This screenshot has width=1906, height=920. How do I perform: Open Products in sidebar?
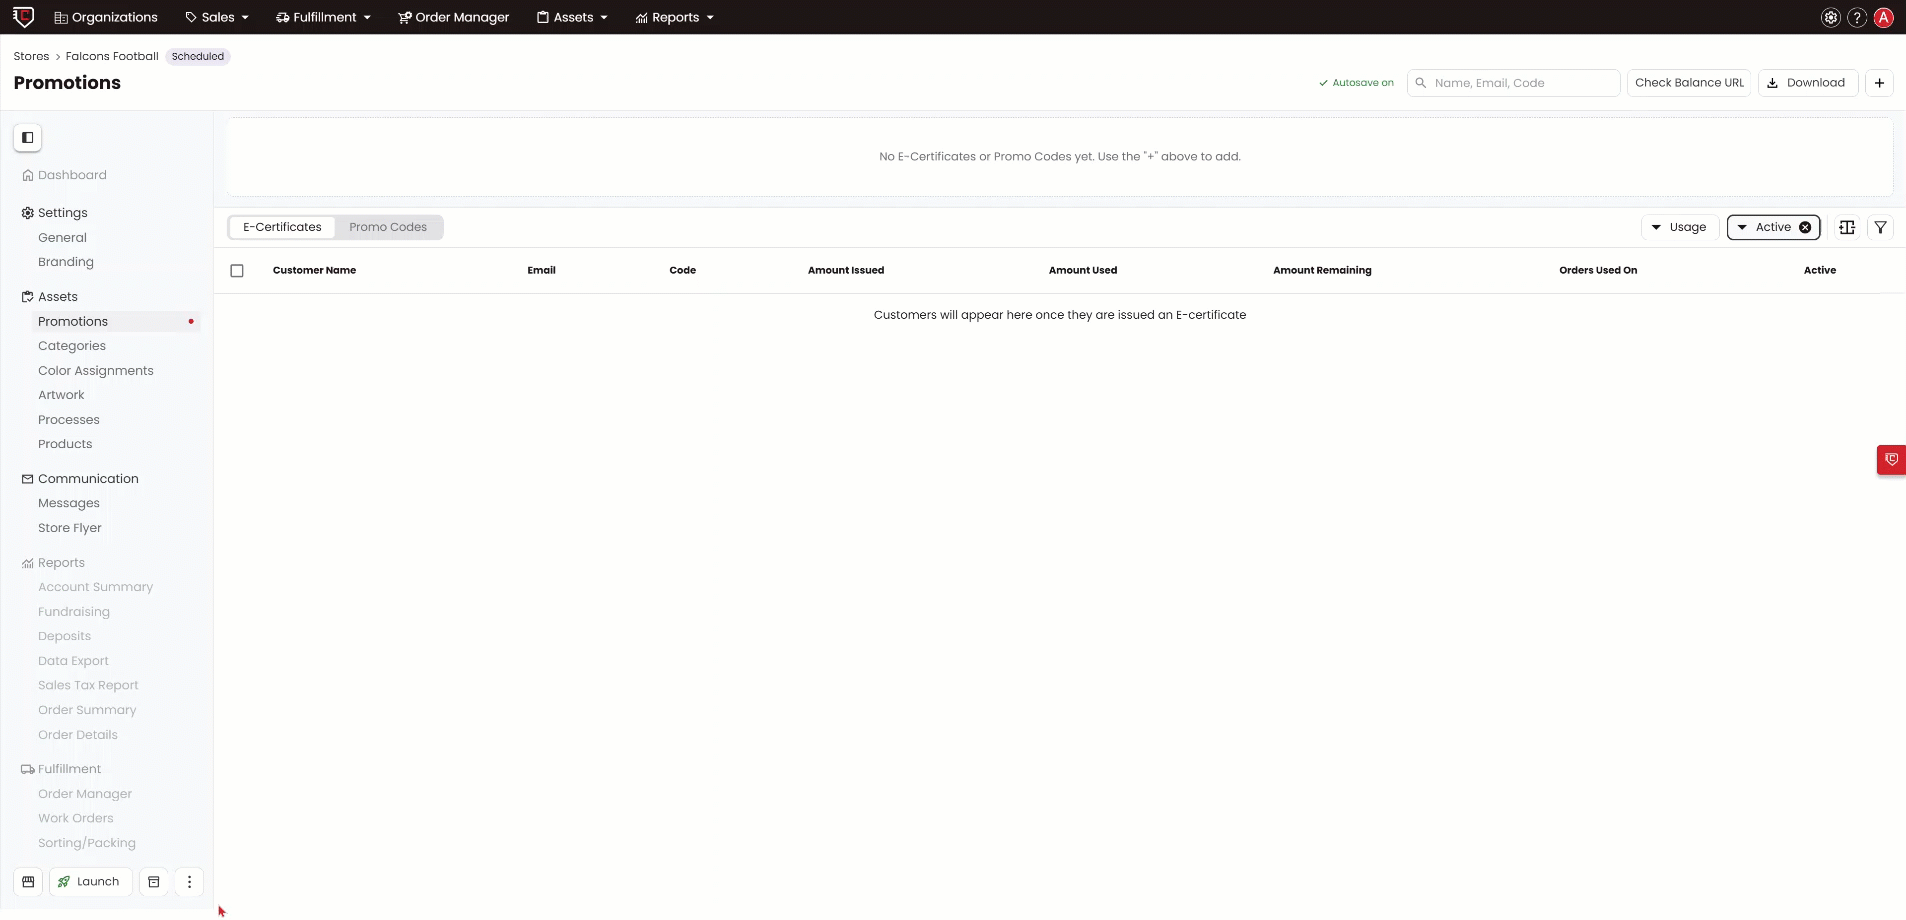65,444
